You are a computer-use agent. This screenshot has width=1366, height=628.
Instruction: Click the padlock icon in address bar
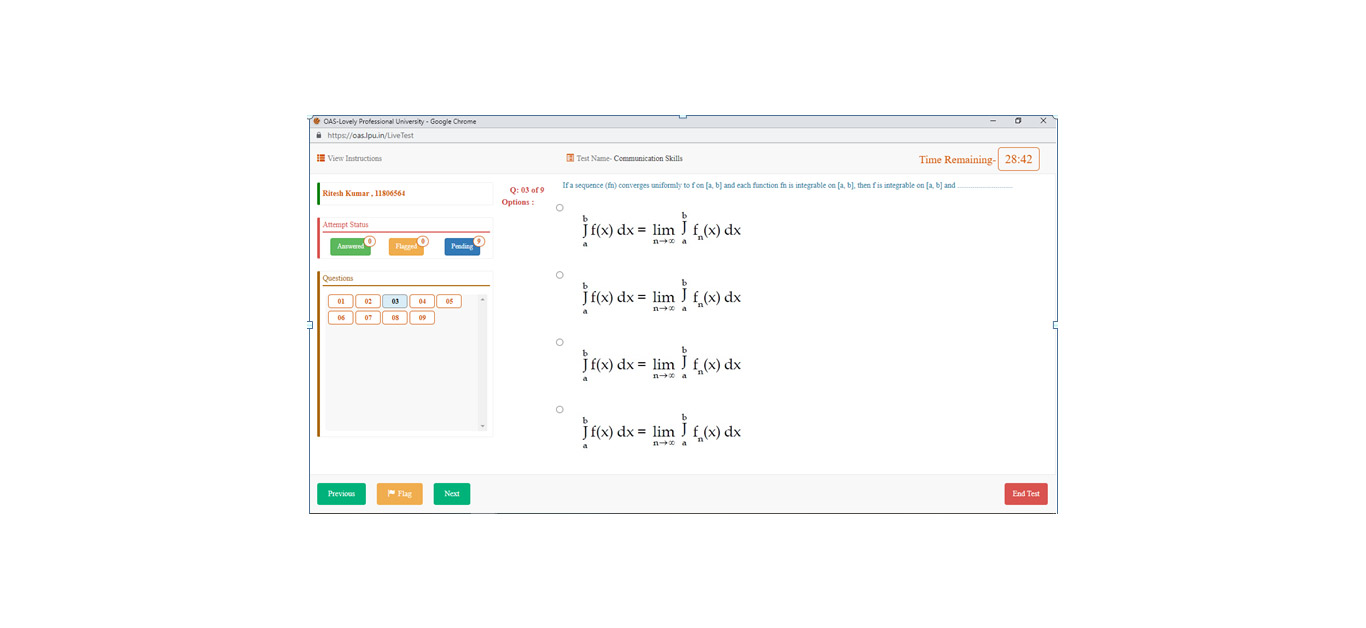pos(319,135)
